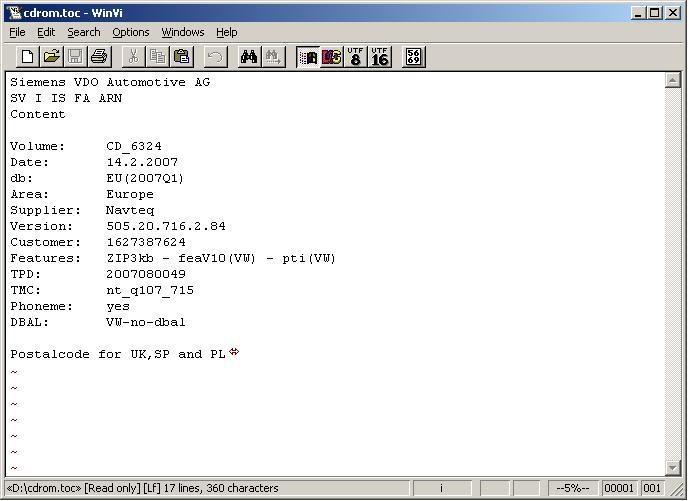Screen dimensions: 689x501
Task: Maximize the WinVi window
Action: pyautogui.click(x=654, y=13)
